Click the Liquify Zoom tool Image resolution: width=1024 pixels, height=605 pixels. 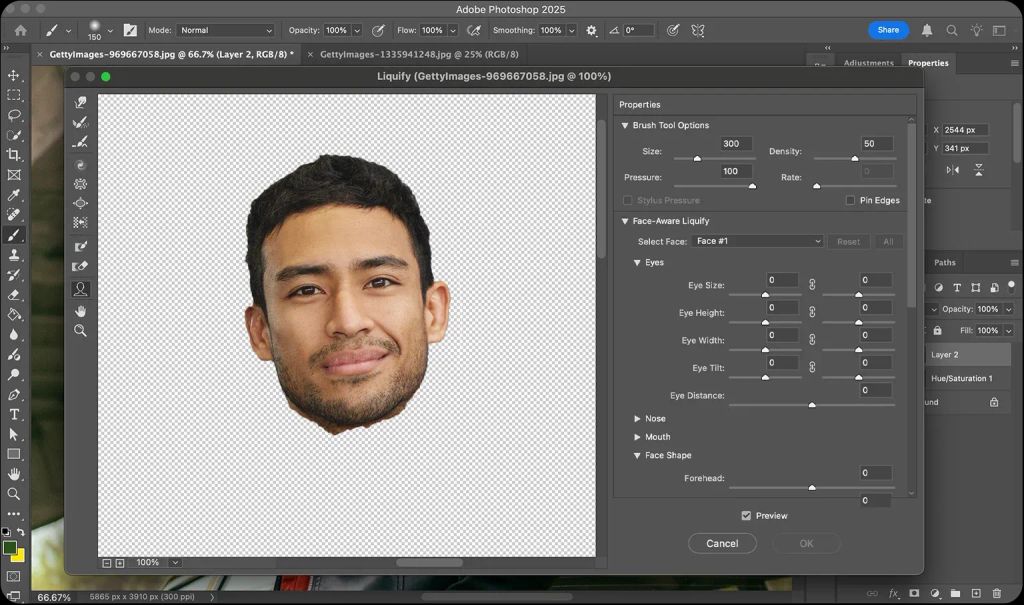[80, 331]
